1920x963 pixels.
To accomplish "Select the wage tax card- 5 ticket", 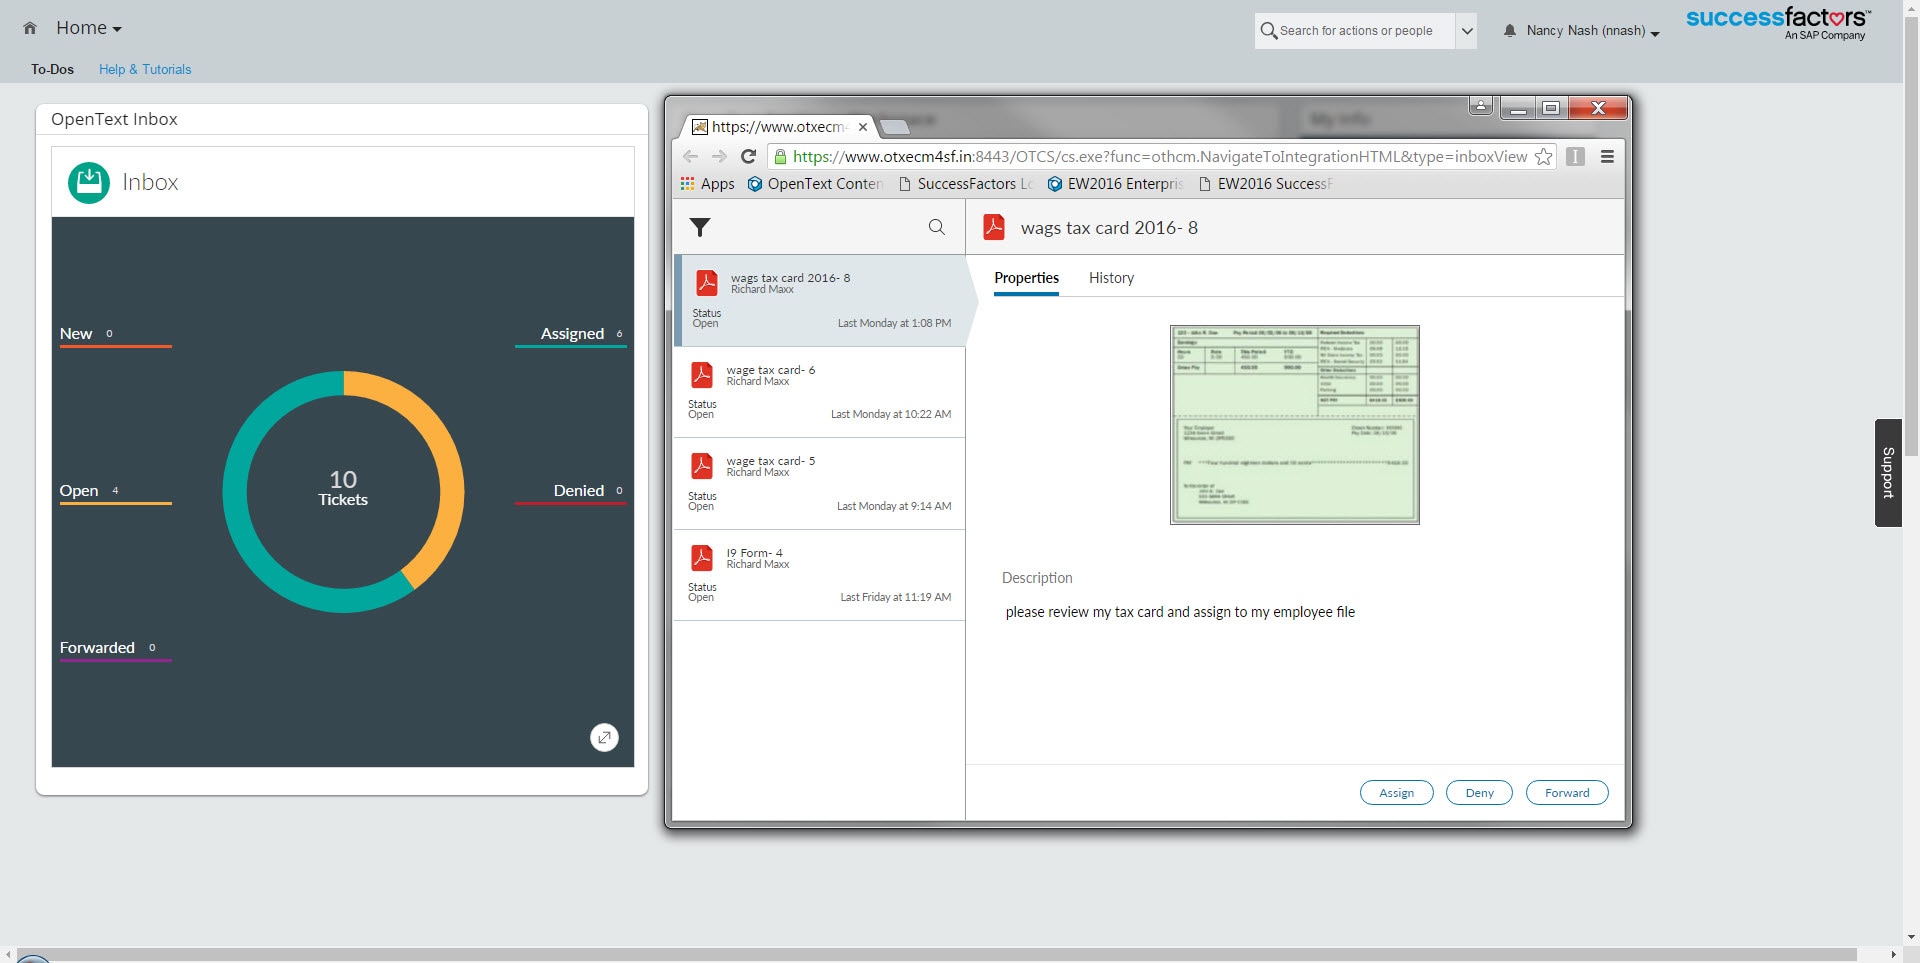I will [x=819, y=484].
